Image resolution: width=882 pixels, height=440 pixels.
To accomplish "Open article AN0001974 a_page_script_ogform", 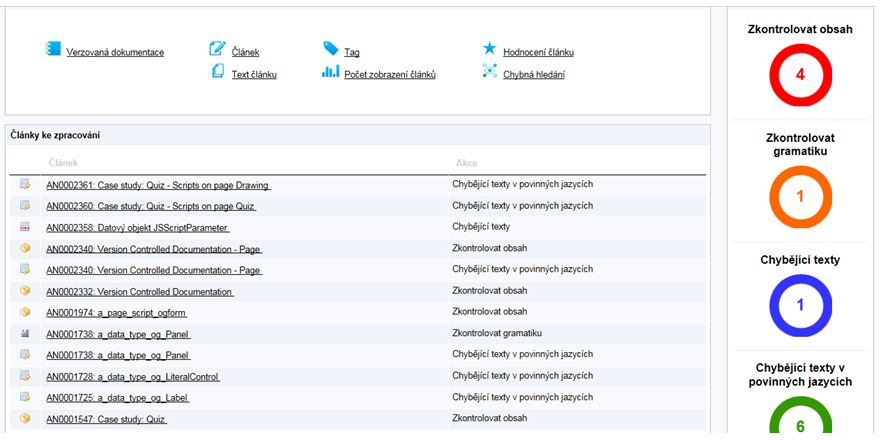I will point(117,312).
